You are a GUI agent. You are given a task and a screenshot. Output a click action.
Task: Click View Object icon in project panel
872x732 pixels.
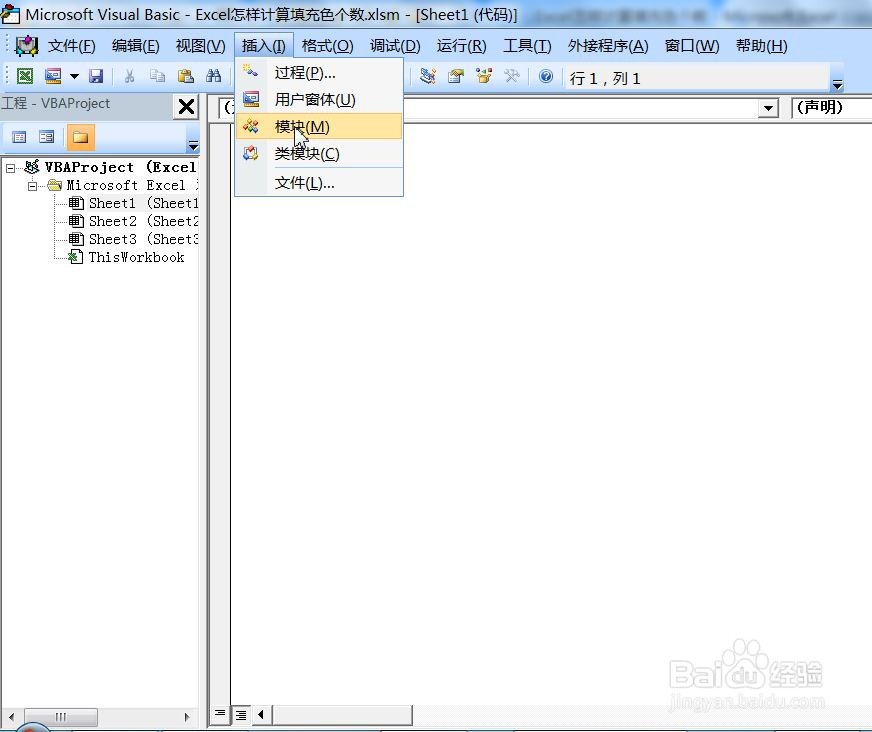tap(47, 137)
